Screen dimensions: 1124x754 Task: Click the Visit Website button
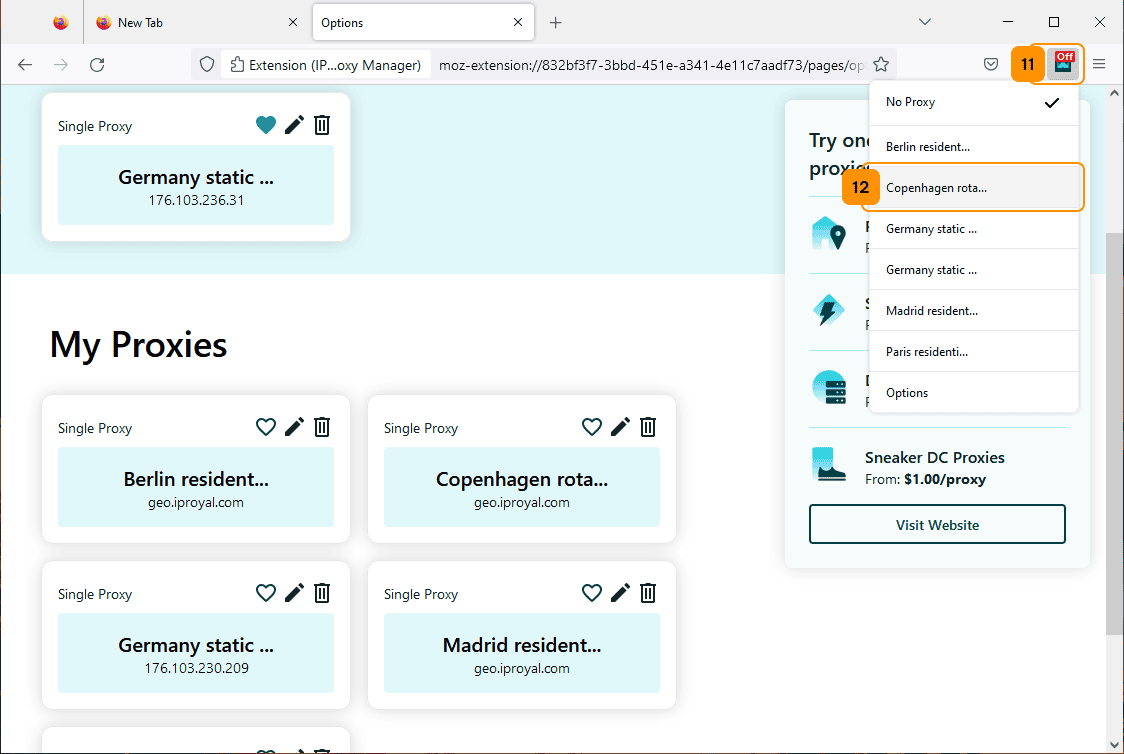click(x=937, y=525)
